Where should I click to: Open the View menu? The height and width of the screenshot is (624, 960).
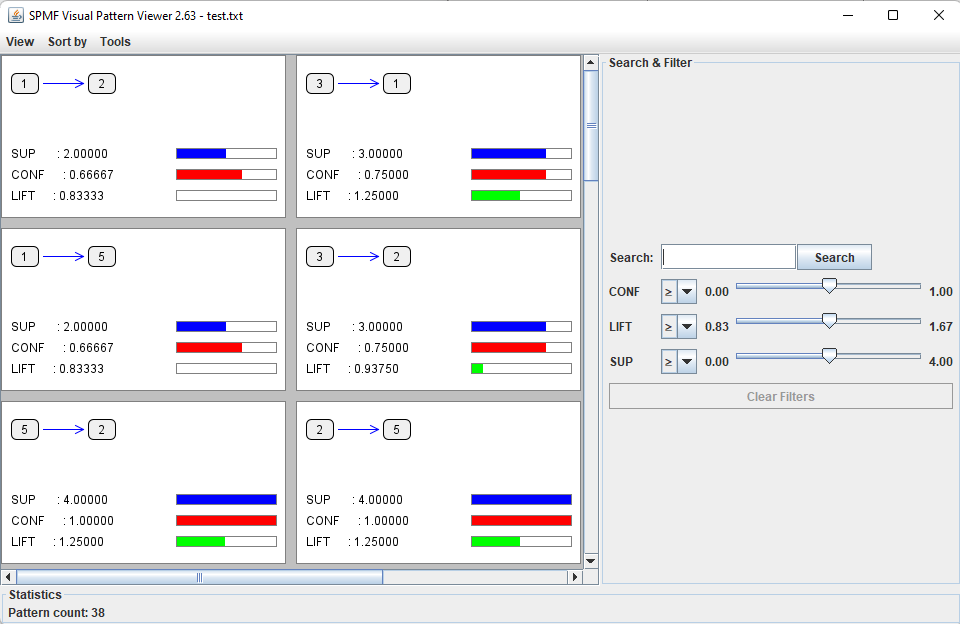20,42
